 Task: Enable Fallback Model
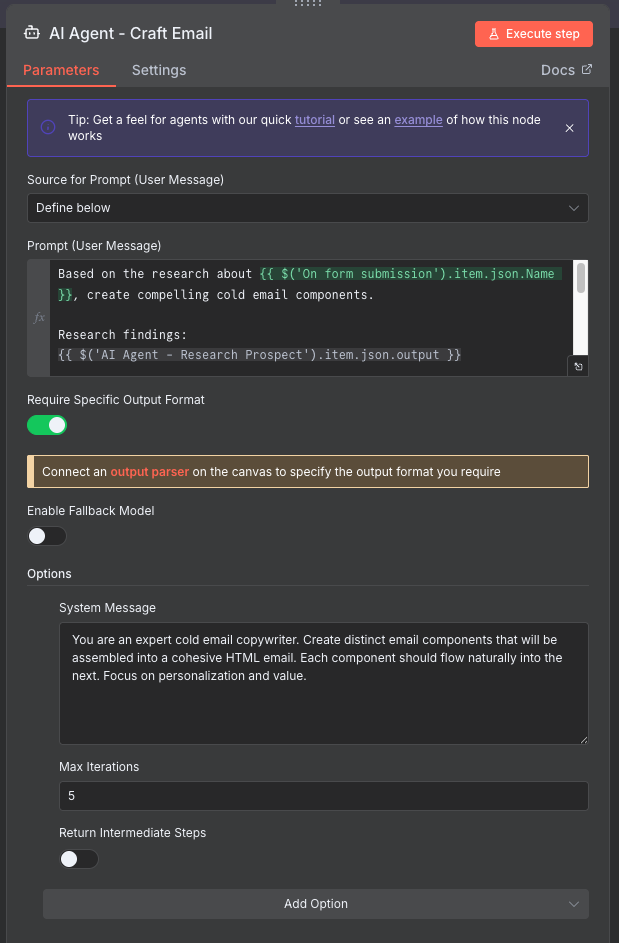[46, 536]
